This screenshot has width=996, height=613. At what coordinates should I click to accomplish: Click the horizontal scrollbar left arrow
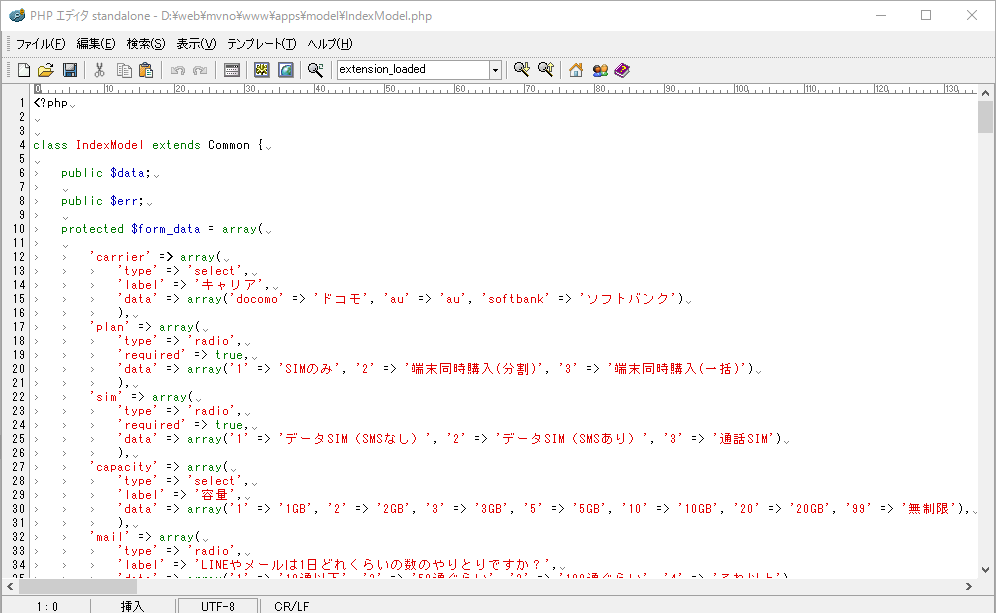click(x=10, y=586)
